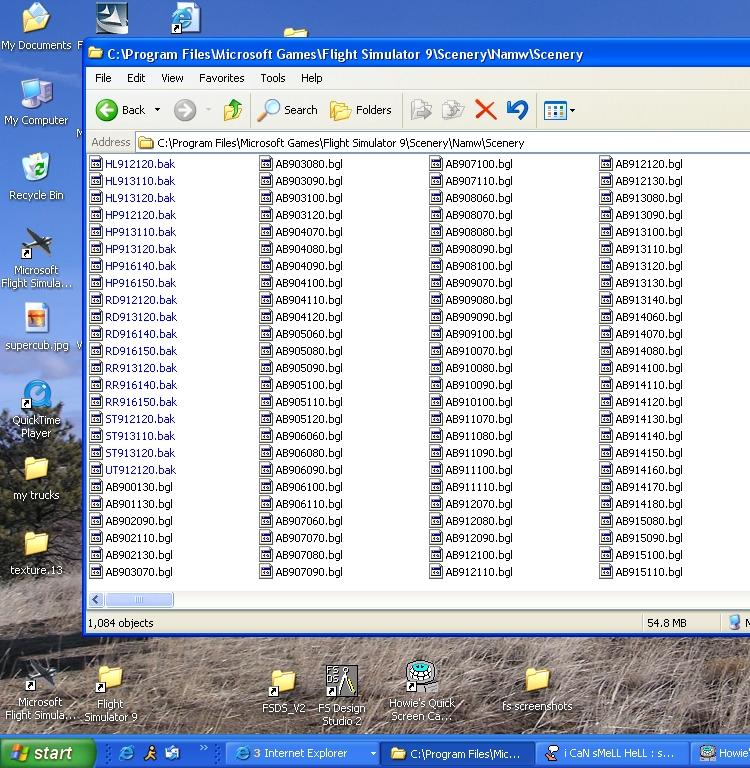Switch to i CaN sMeLL HeLL taskbar button

tap(611, 753)
